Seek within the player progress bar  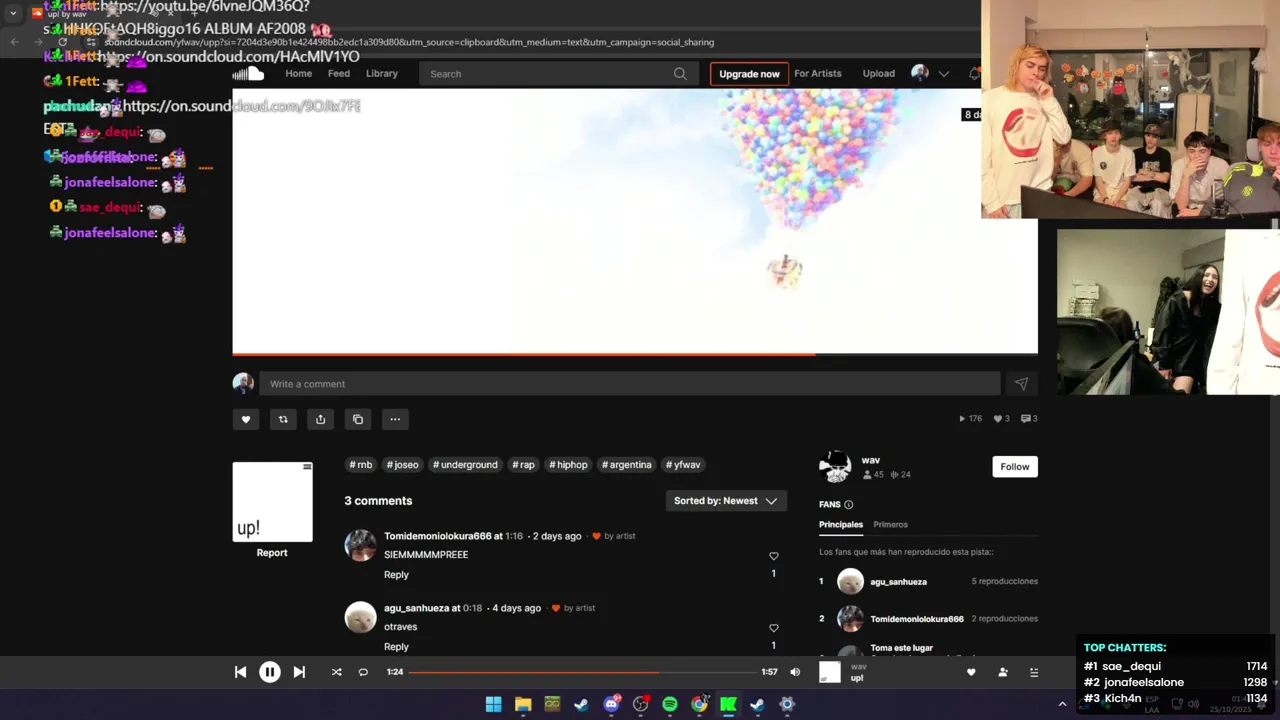(582, 672)
